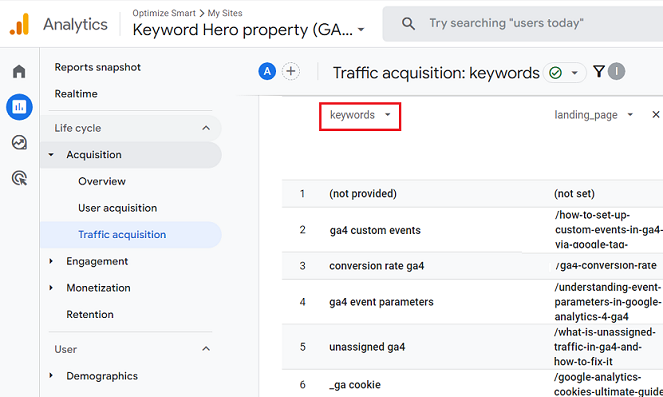This screenshot has height=397, width=663.
Task: Expand the Engagement group
Action: [51, 261]
